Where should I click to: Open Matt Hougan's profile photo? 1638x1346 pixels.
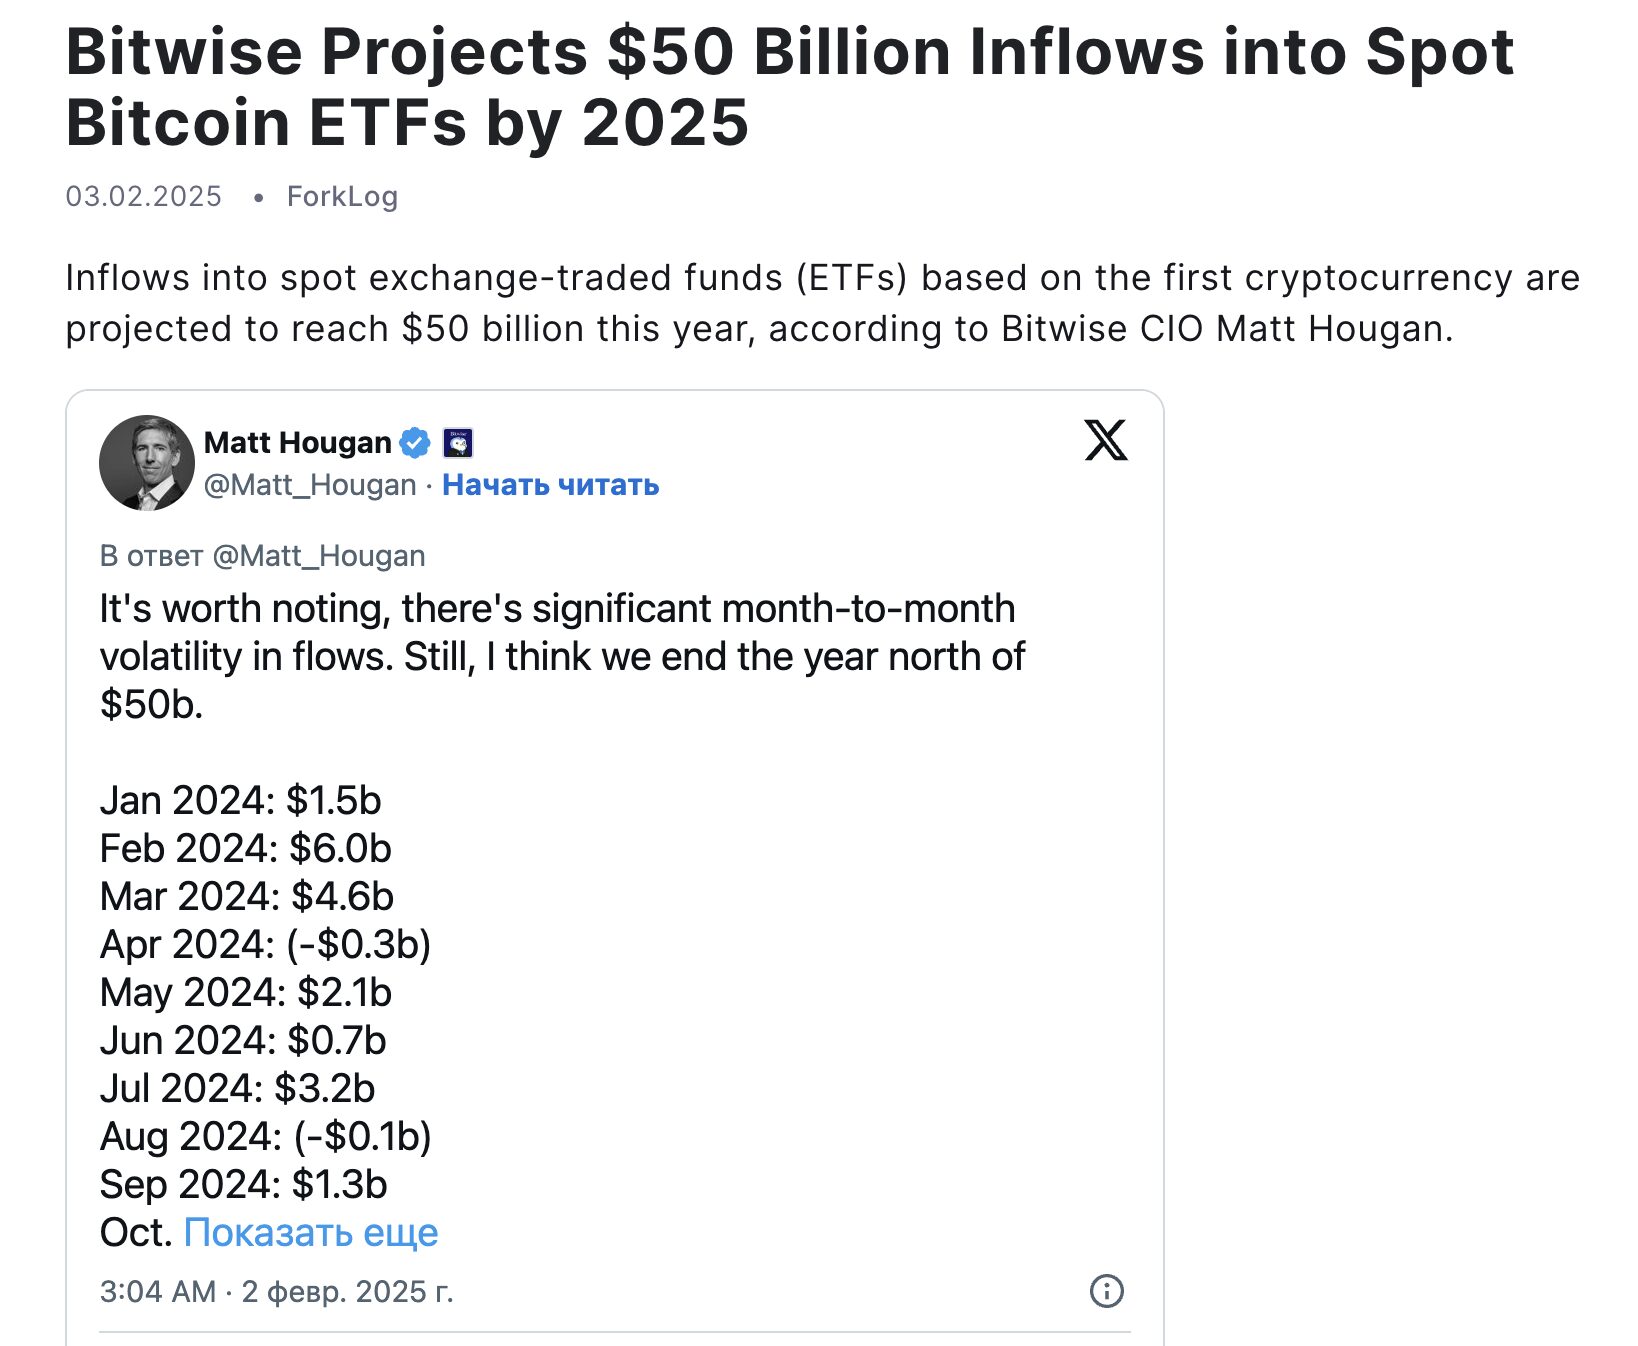[x=147, y=463]
